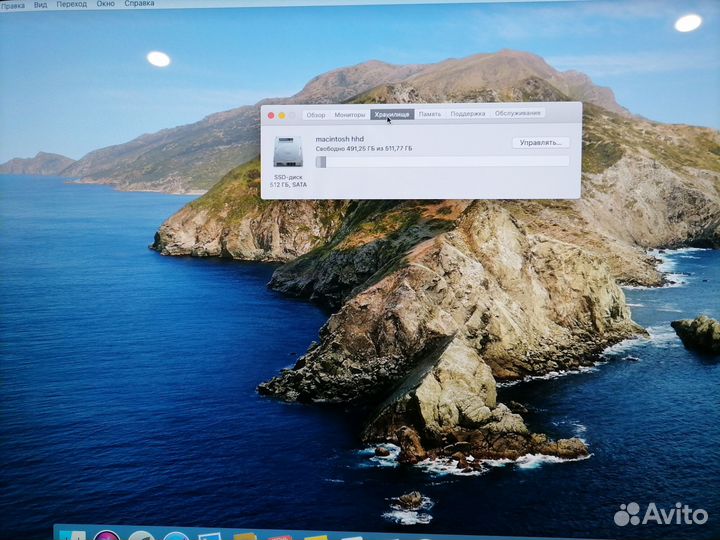Image resolution: width=720 pixels, height=540 pixels.
Task: Open the Справка help menu
Action: 139,4
